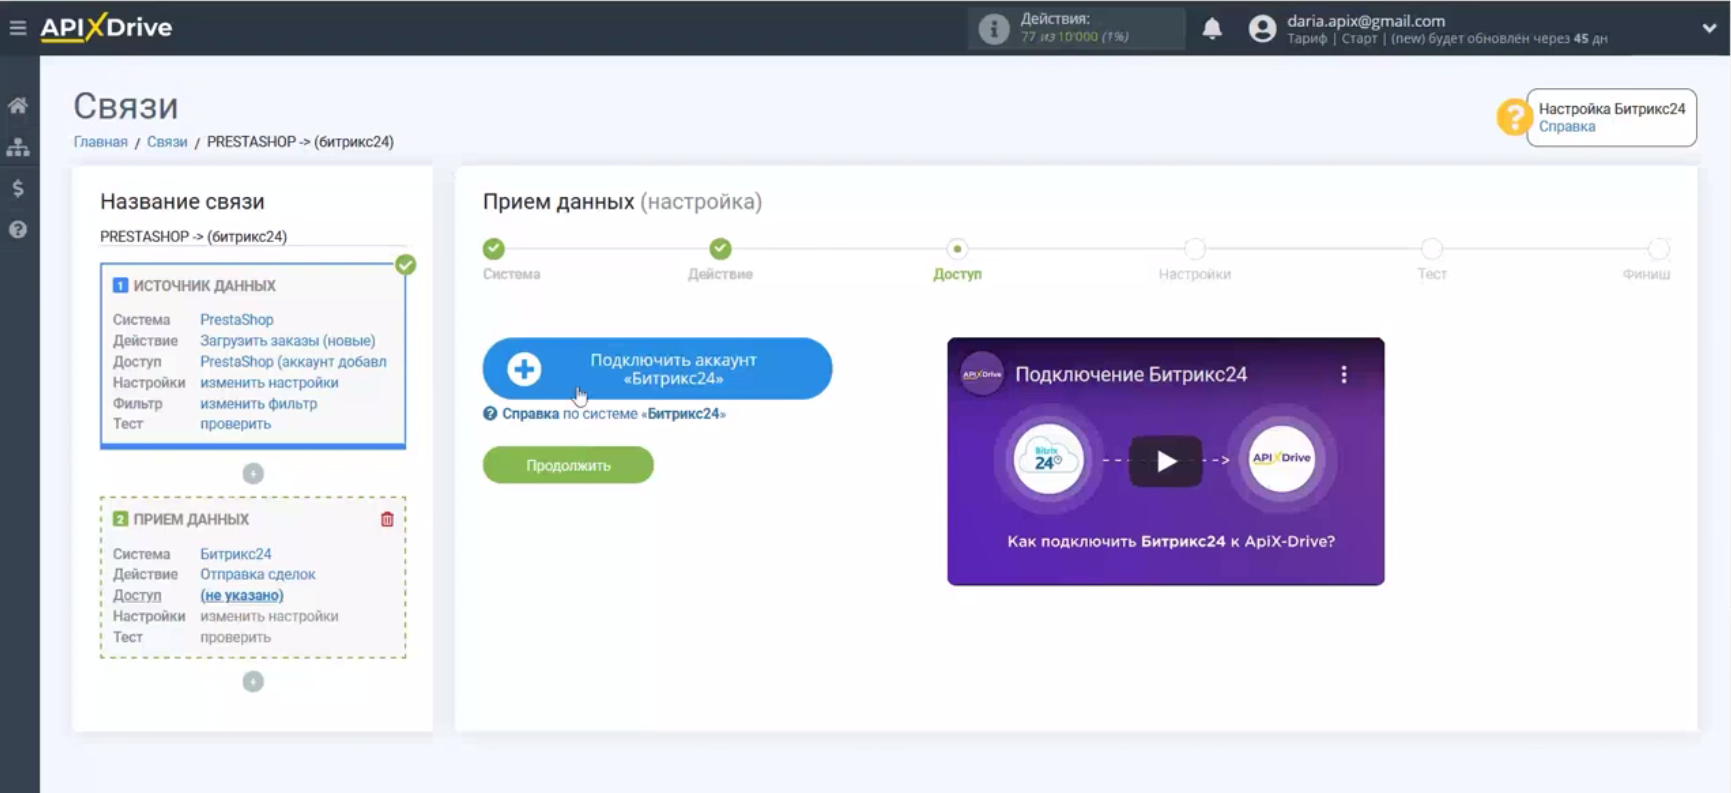Click изменить фильтр link

[x=258, y=404]
